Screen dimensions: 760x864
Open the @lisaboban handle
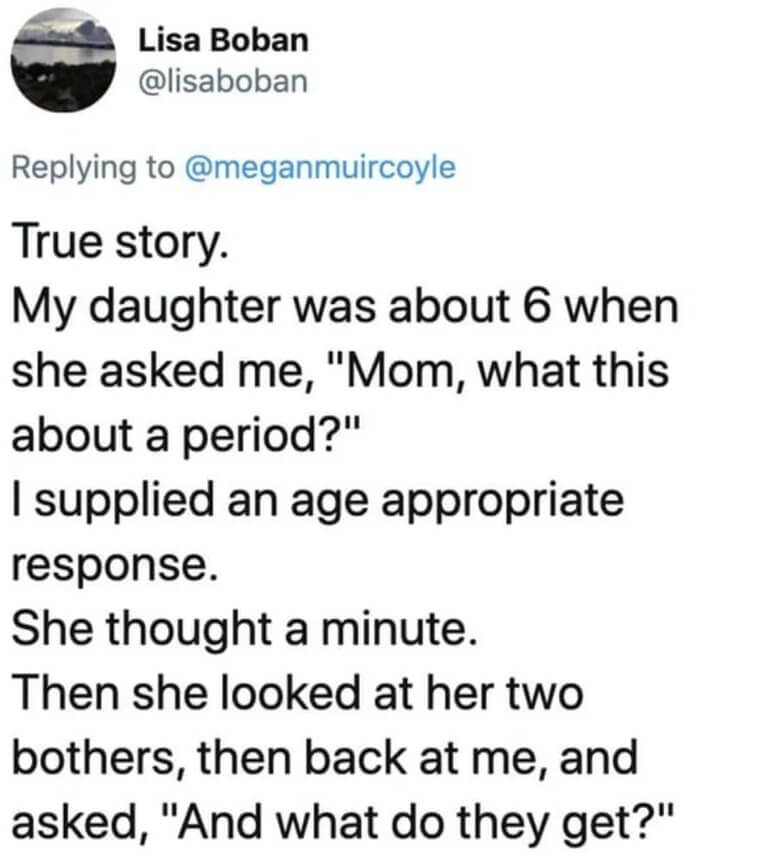point(223,82)
